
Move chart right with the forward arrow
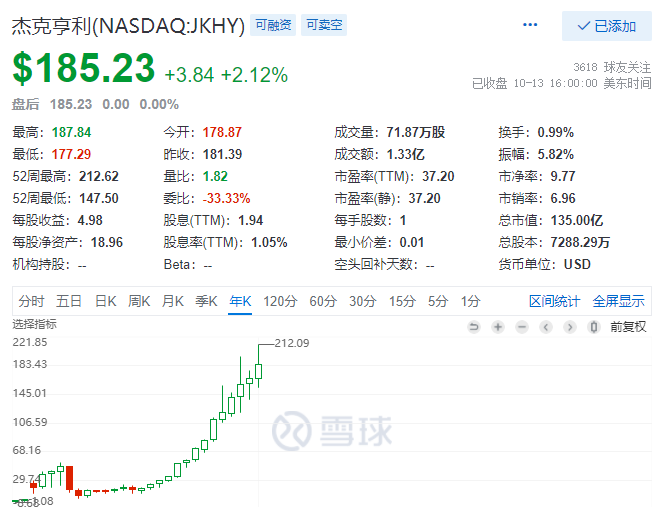click(x=570, y=327)
